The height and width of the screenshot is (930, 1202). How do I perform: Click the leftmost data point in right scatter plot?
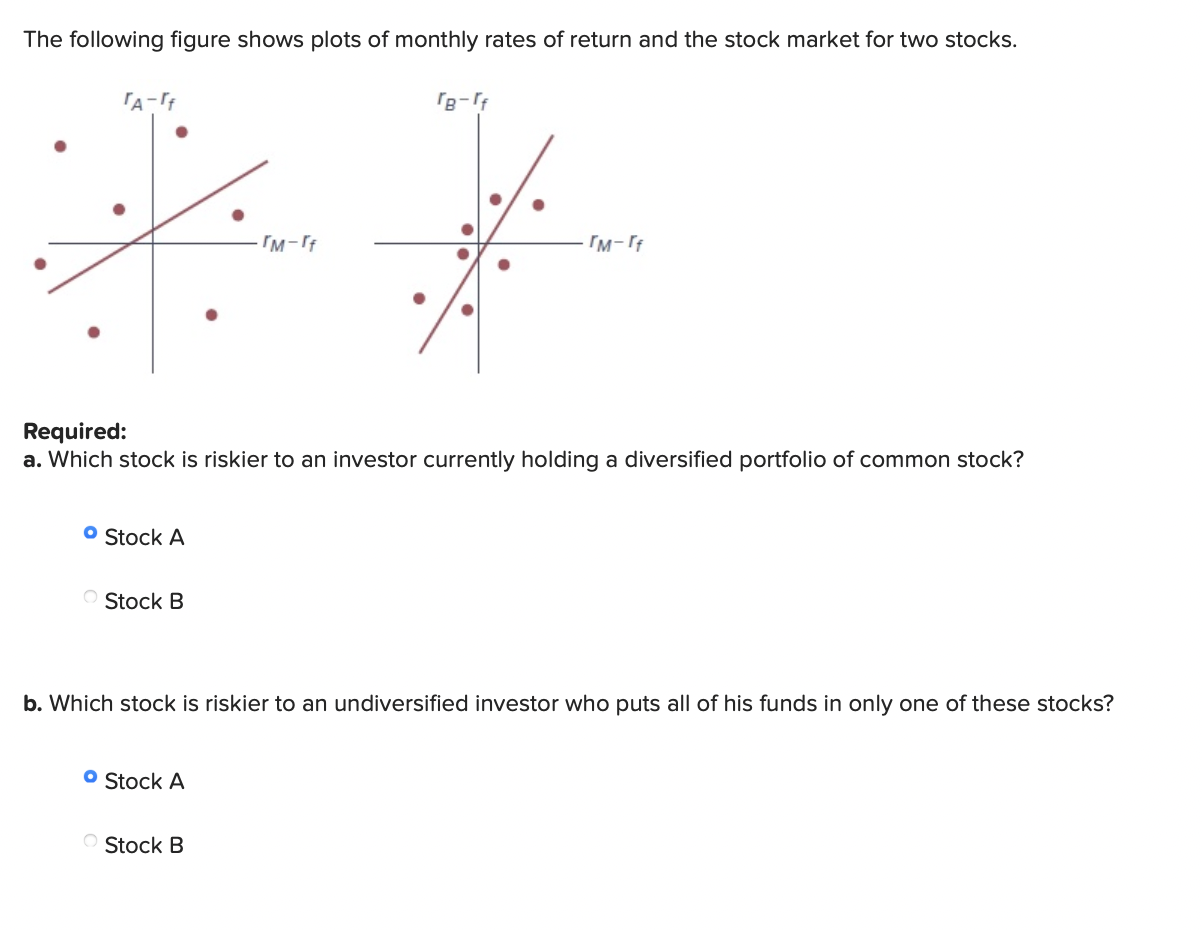point(419,297)
